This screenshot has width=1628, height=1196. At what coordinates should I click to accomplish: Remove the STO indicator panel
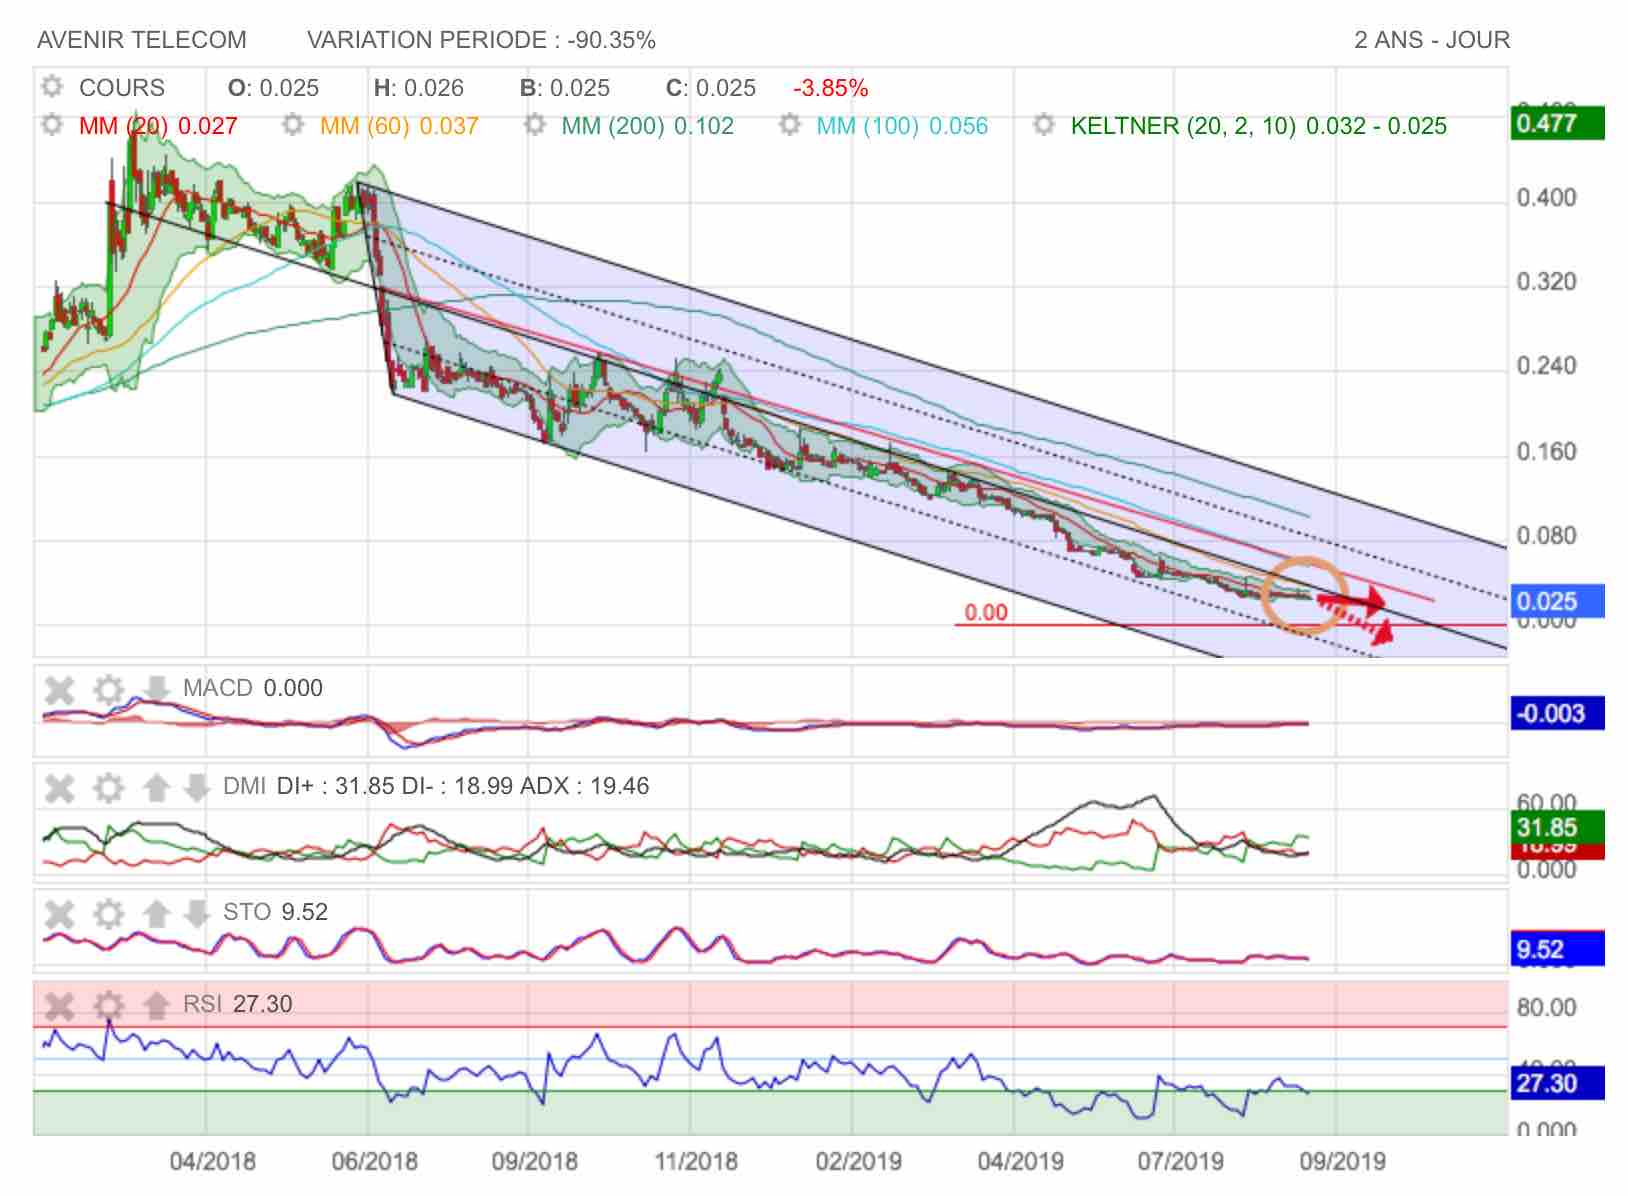point(60,913)
